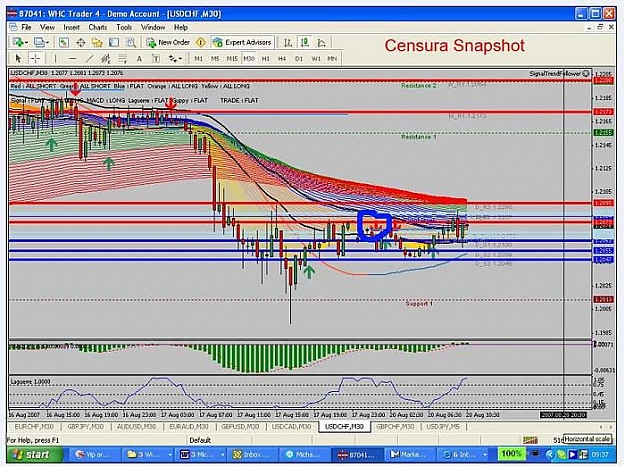Open the Insert menu
Screen dimensions: 625x467
click(x=72, y=27)
